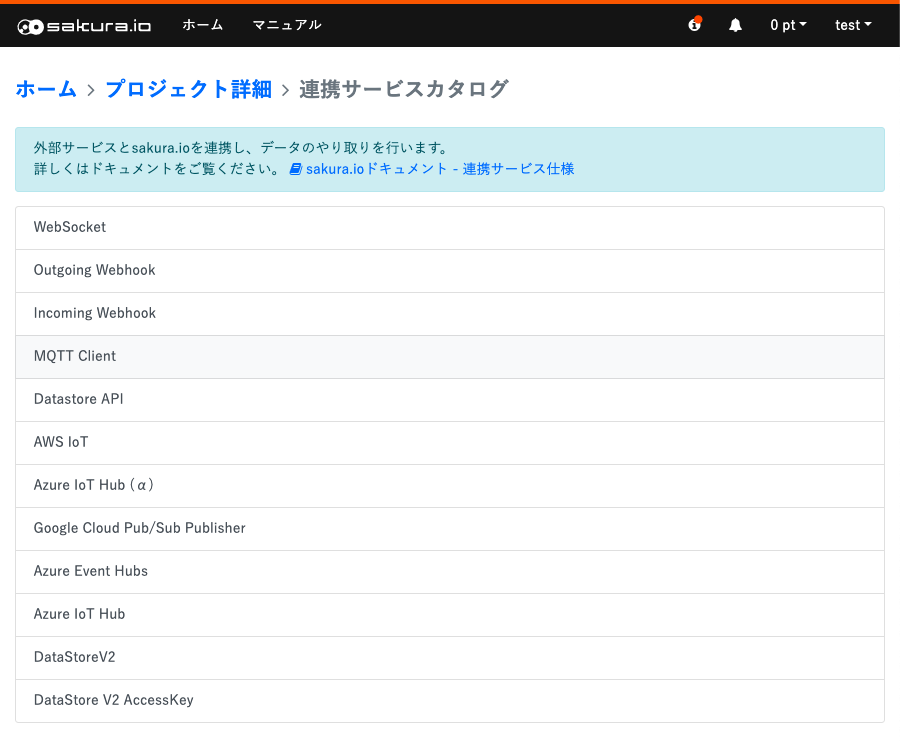Pick Azure Event Hubs in the list
The image size is (900, 745).
coord(450,572)
